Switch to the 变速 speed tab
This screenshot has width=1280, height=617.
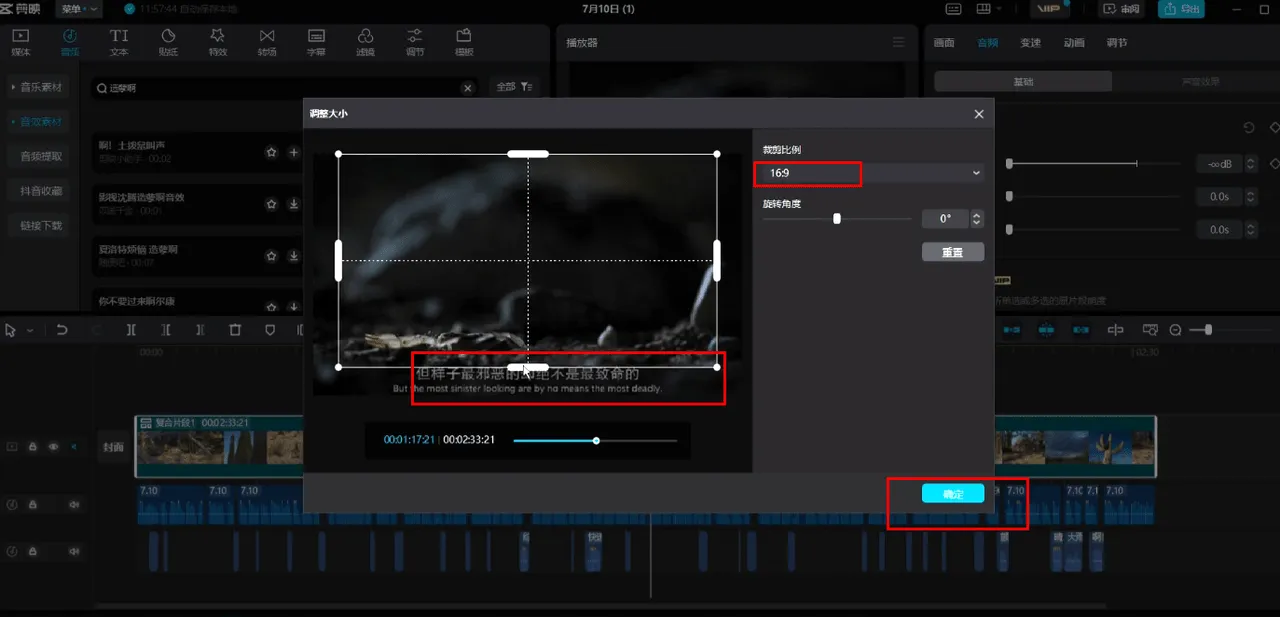point(1031,43)
